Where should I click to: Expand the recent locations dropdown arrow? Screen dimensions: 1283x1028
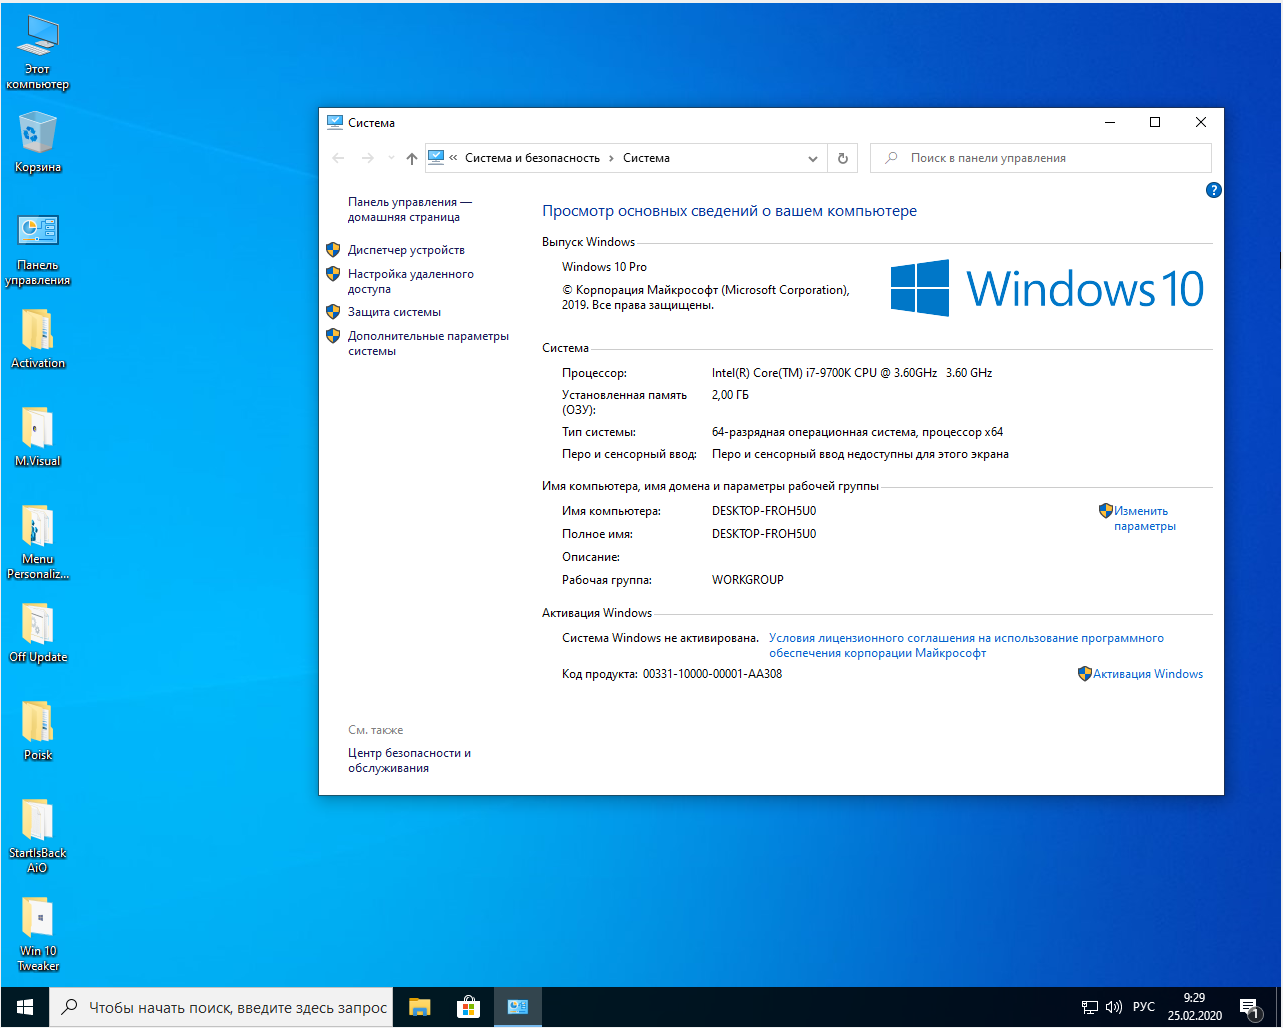tap(391, 158)
